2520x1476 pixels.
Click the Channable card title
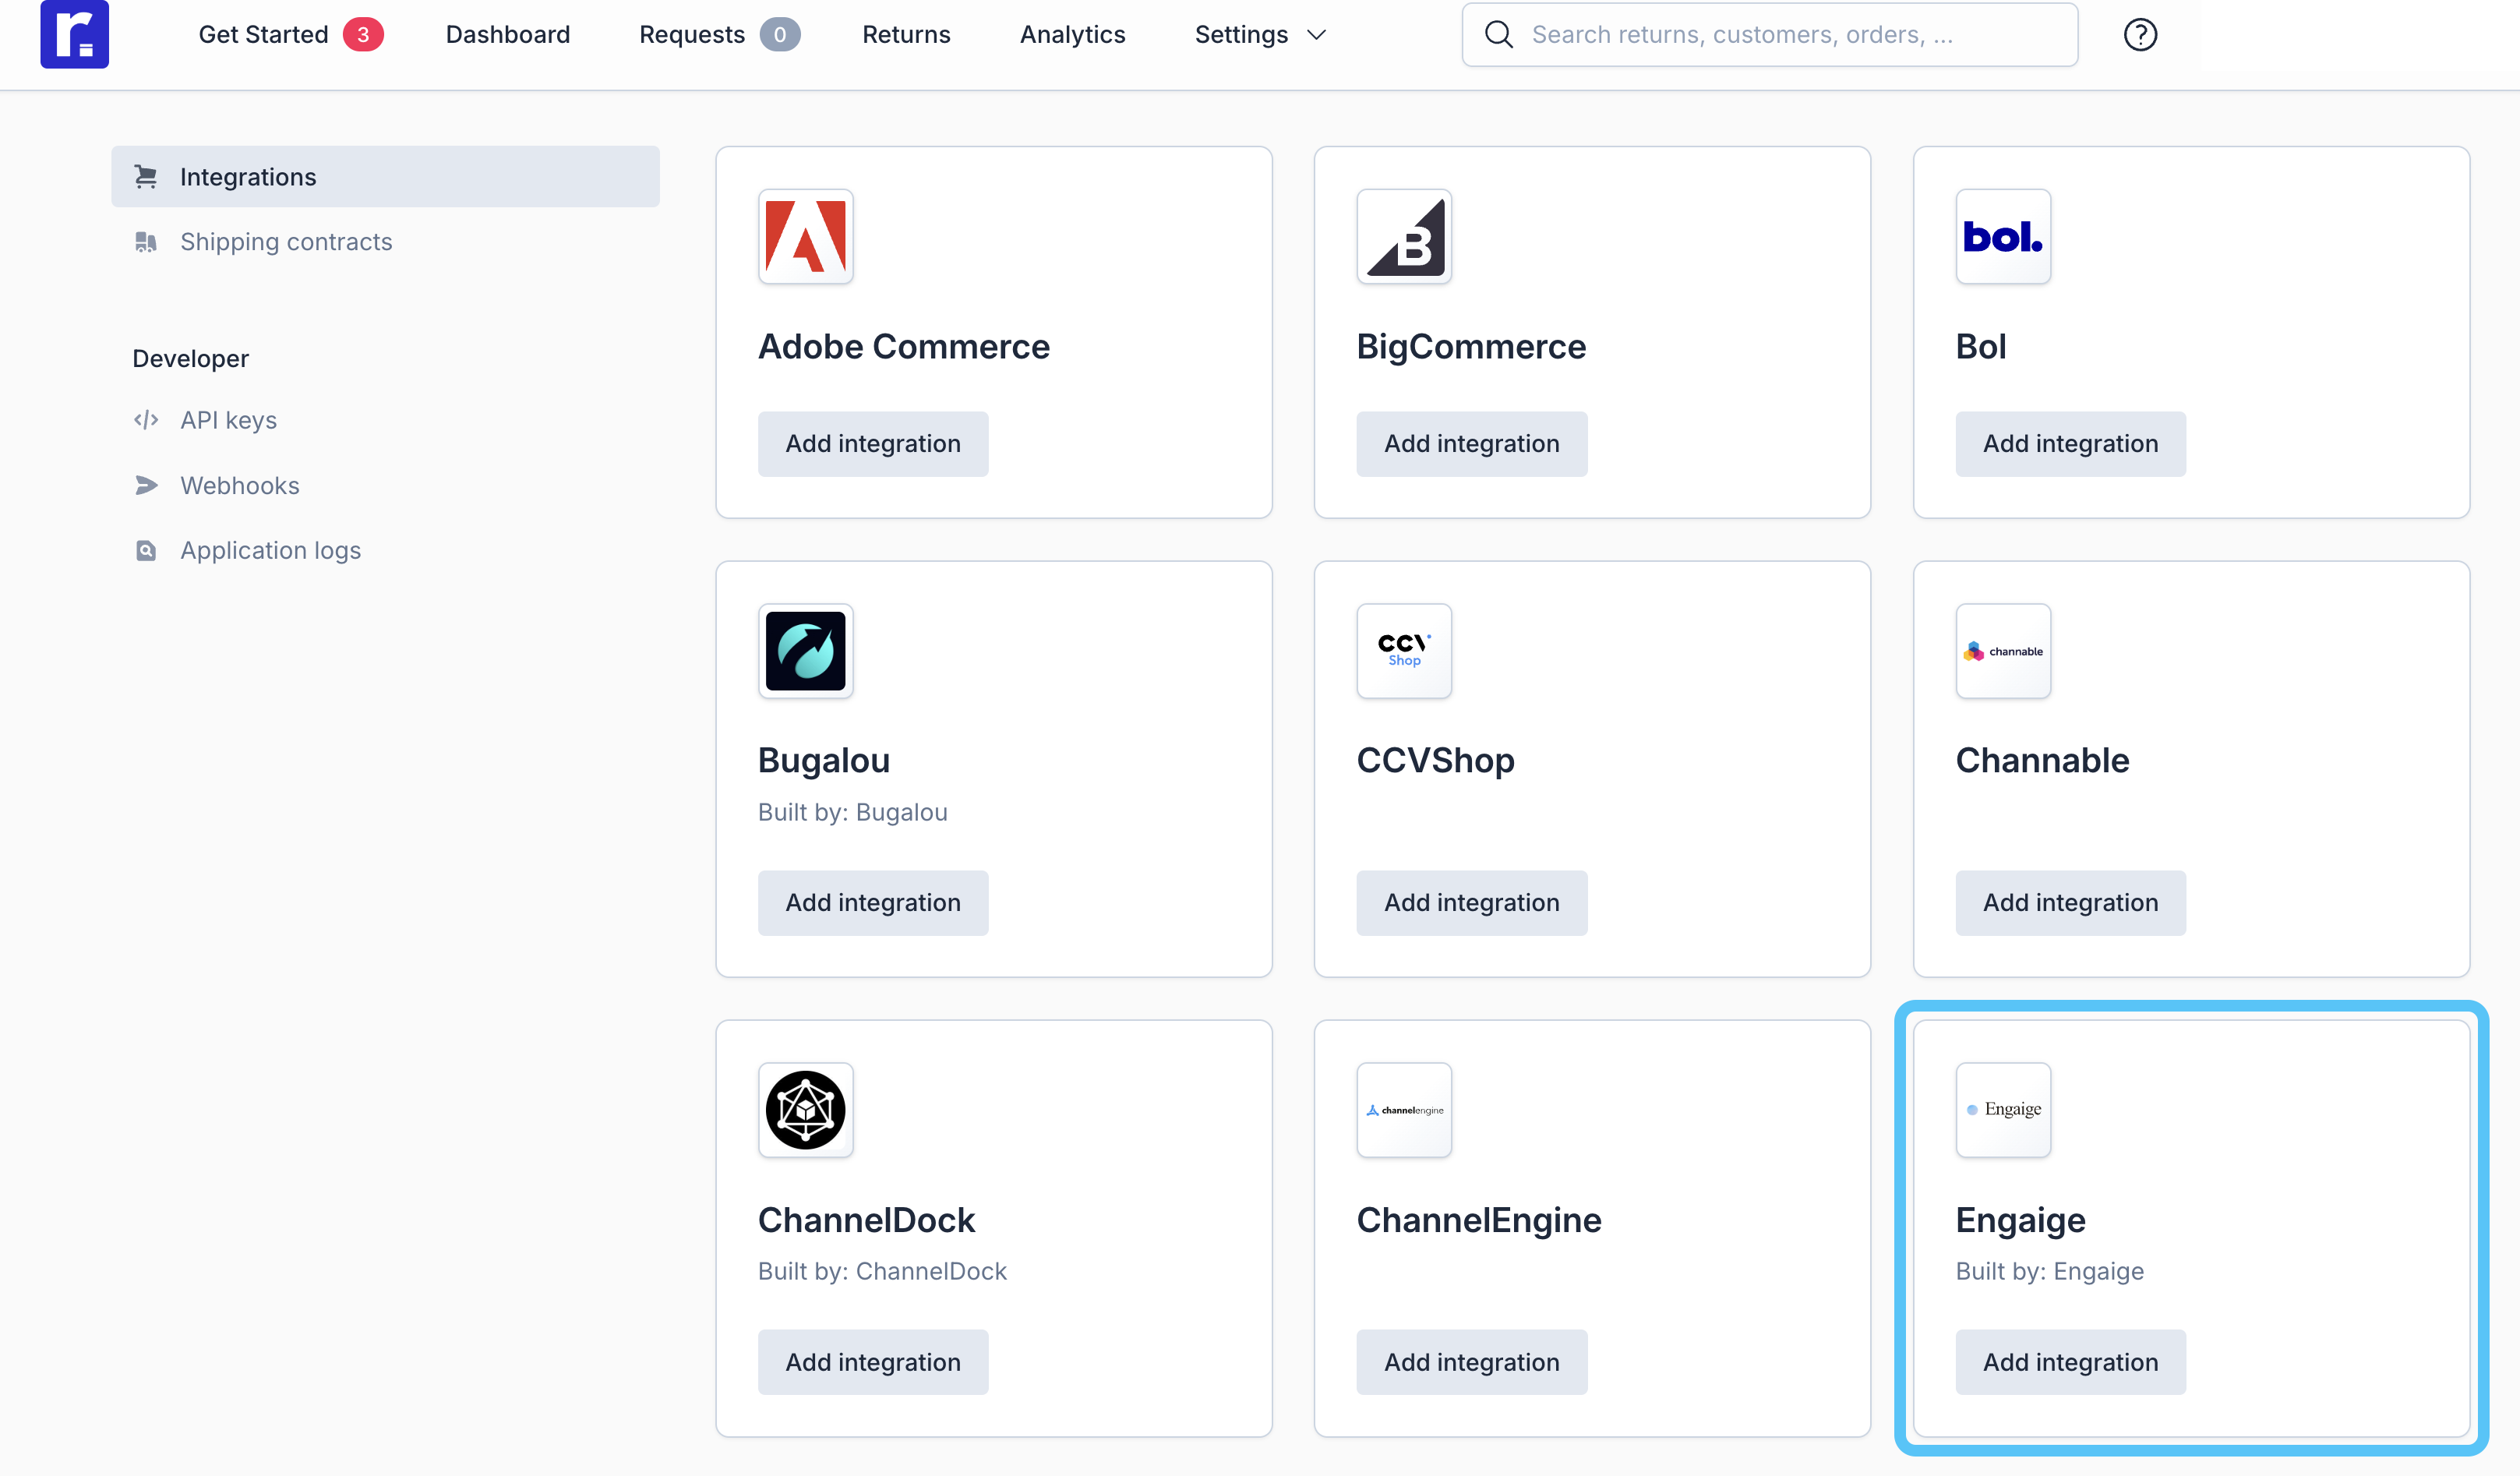pyautogui.click(x=2042, y=761)
